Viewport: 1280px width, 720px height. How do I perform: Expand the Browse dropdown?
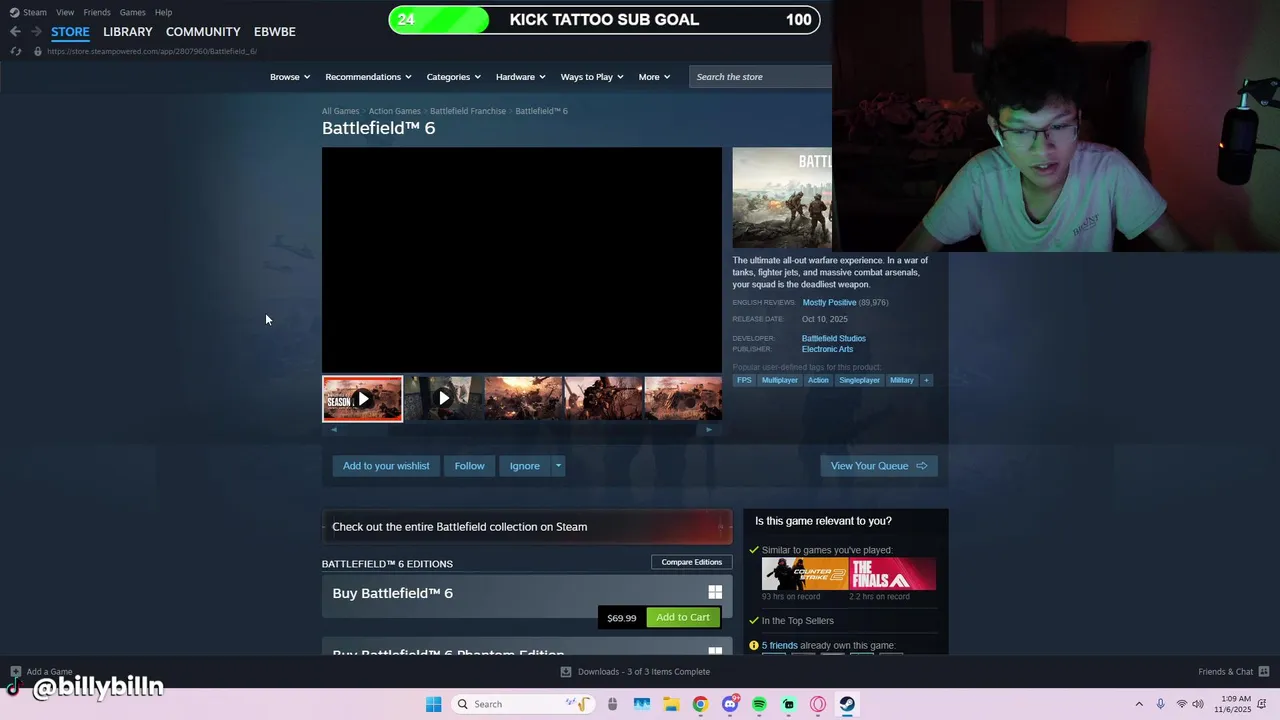[x=290, y=77]
